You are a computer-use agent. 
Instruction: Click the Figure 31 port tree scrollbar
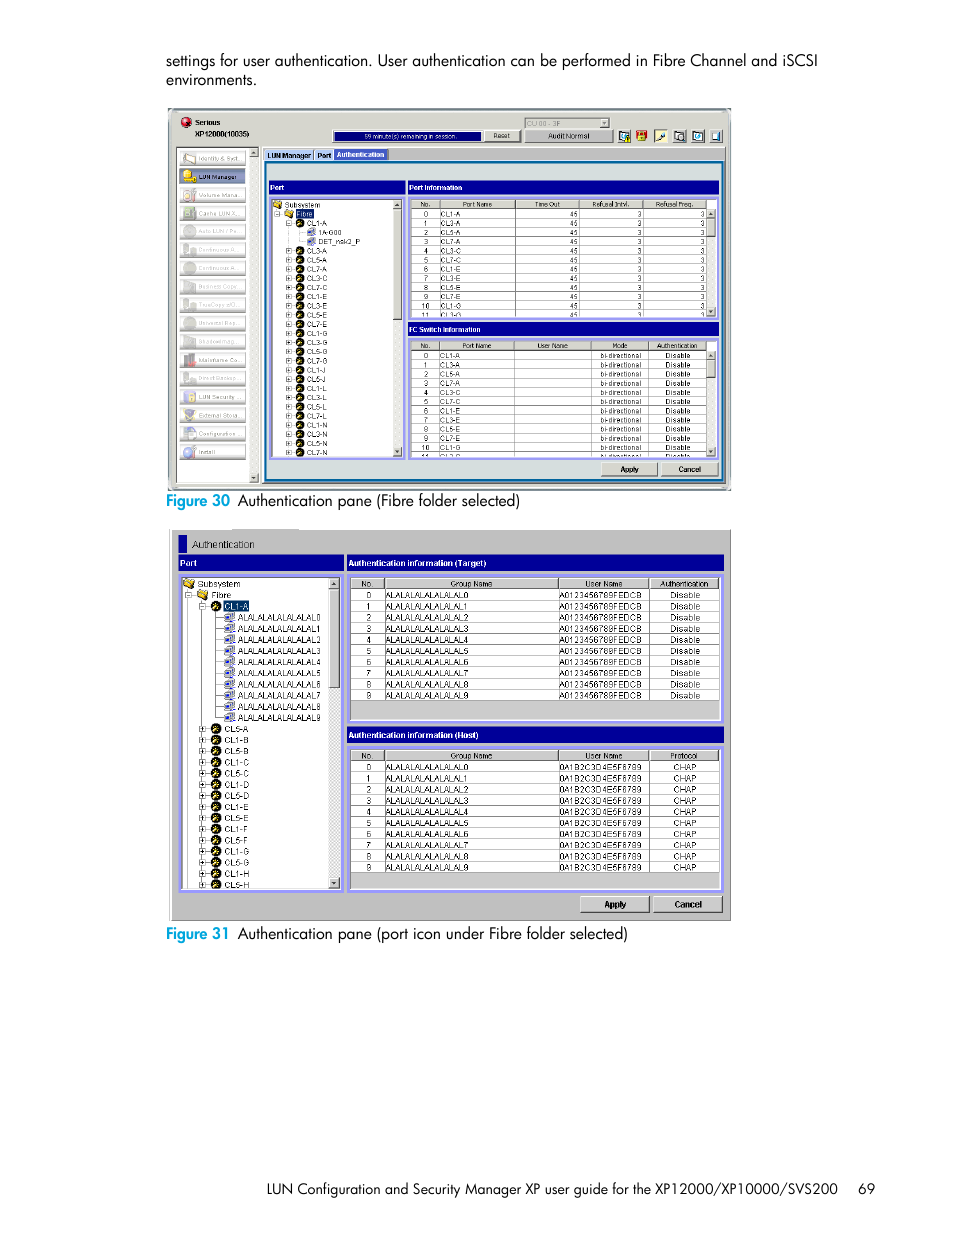pos(334,734)
